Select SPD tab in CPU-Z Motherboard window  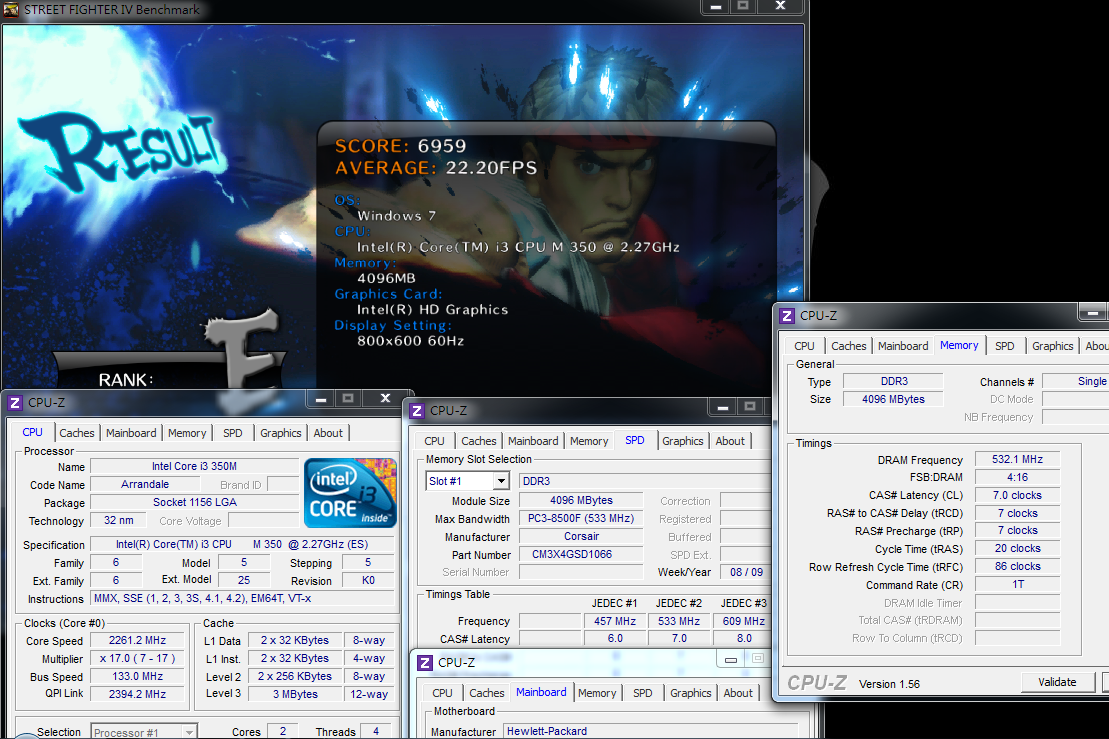pyautogui.click(x=643, y=693)
